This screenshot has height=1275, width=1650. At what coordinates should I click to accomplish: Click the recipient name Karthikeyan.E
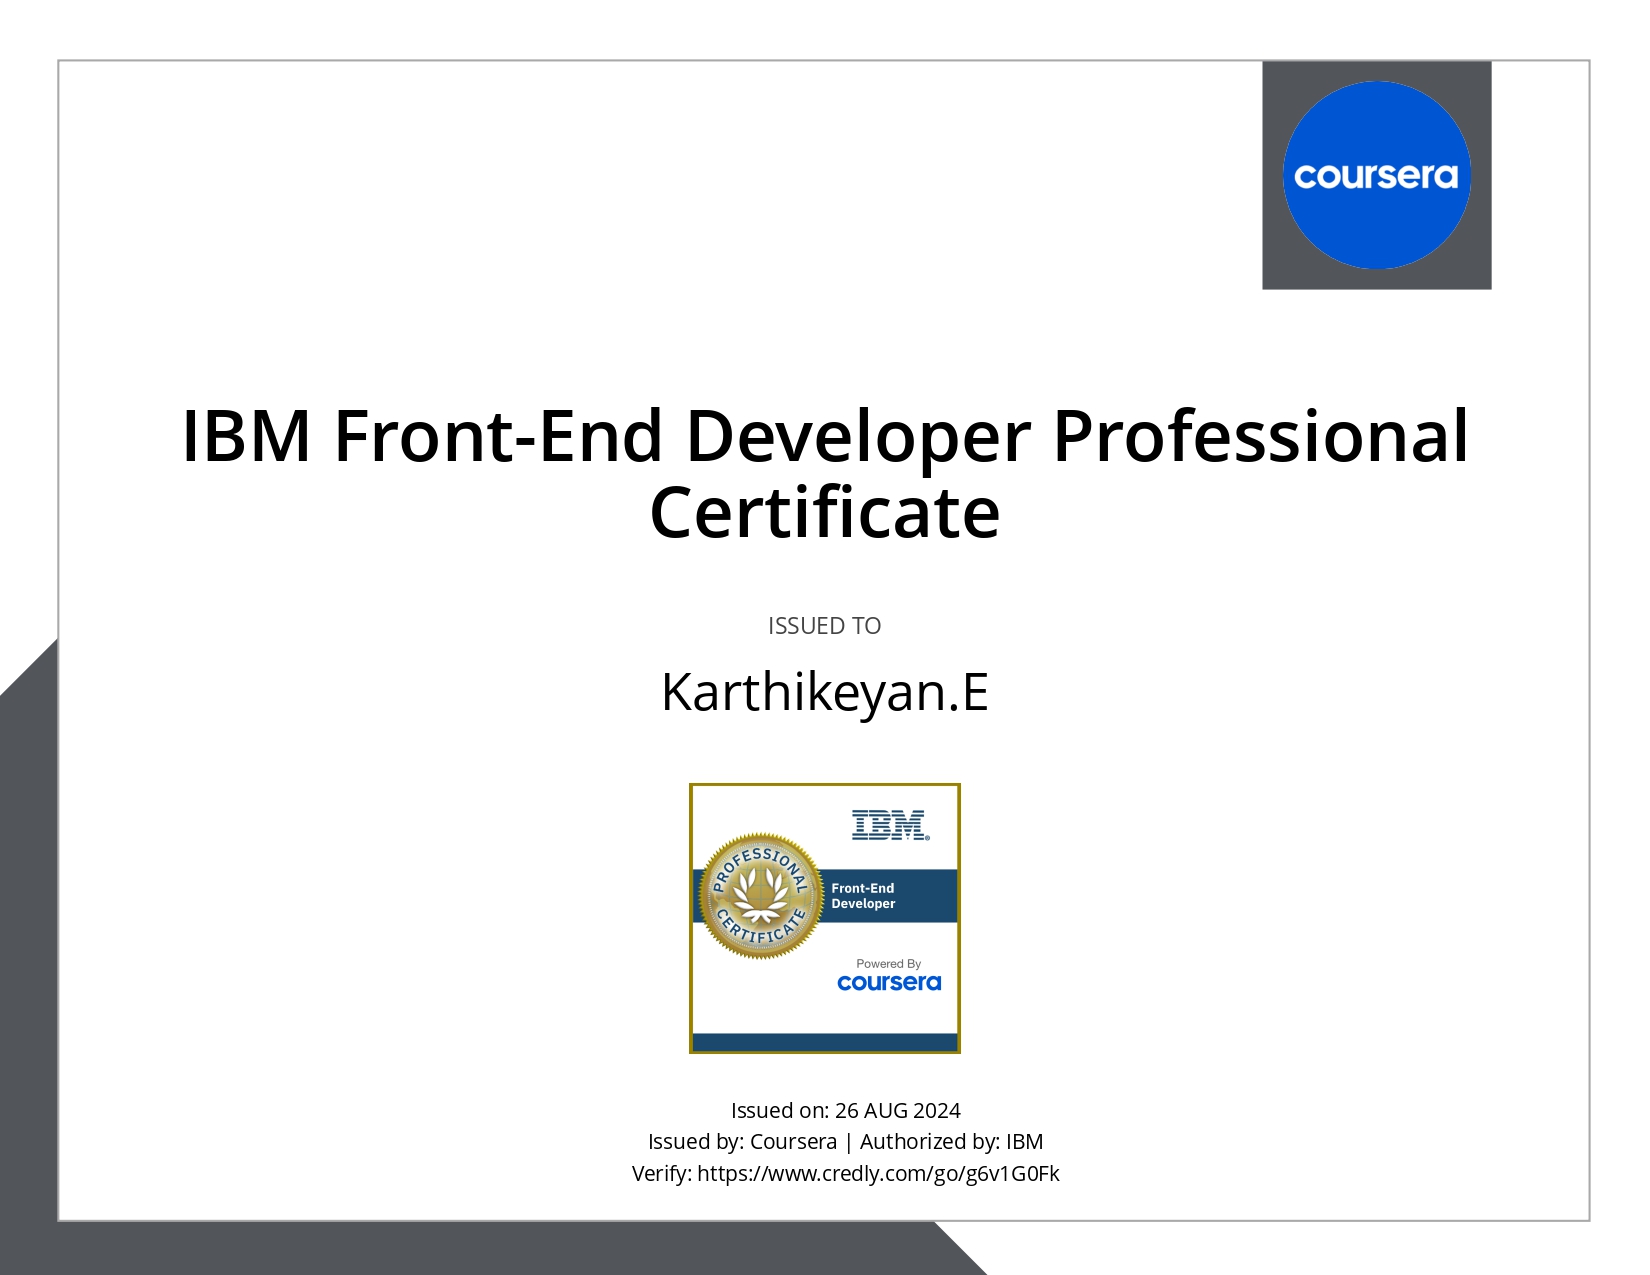click(x=824, y=692)
